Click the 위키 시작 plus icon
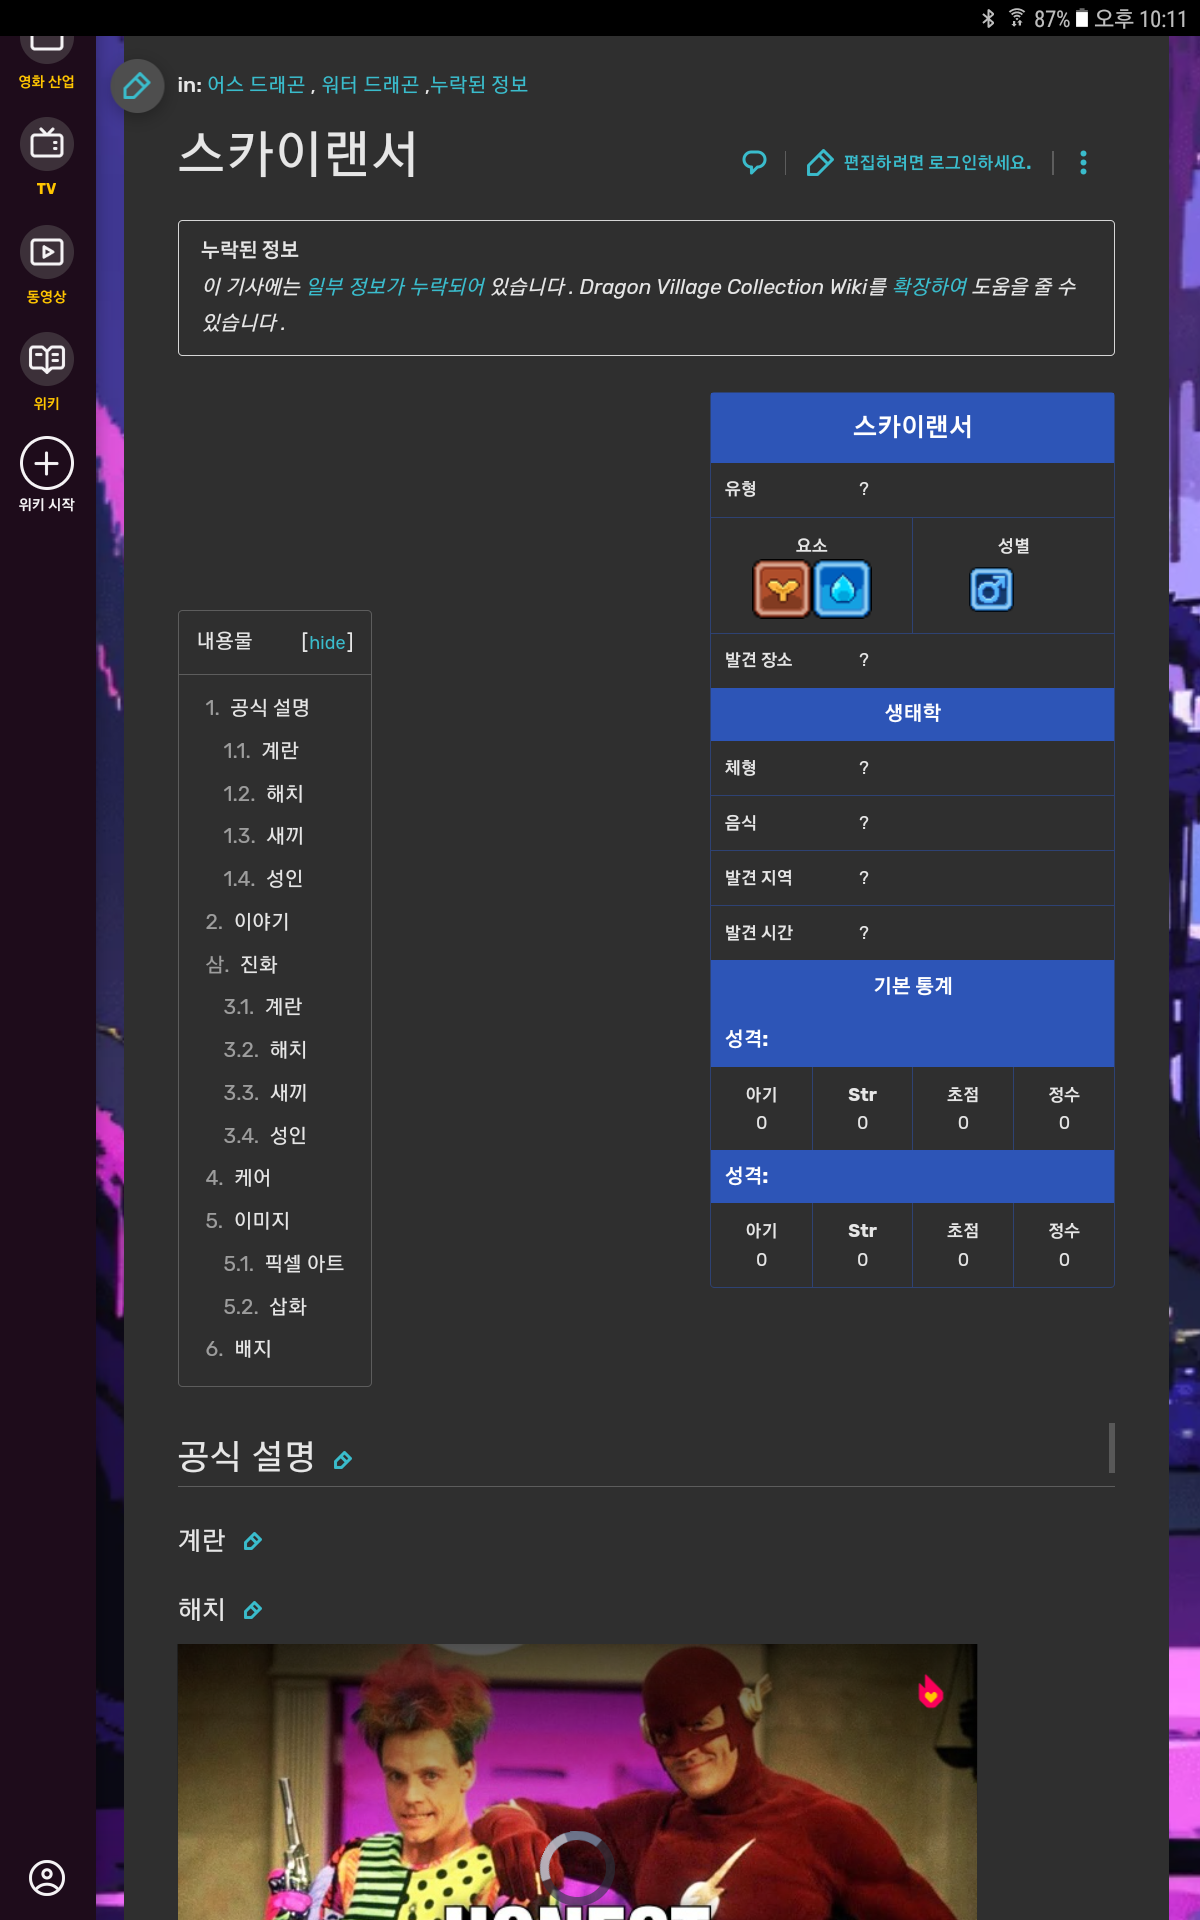Image resolution: width=1200 pixels, height=1920 pixels. point(46,464)
